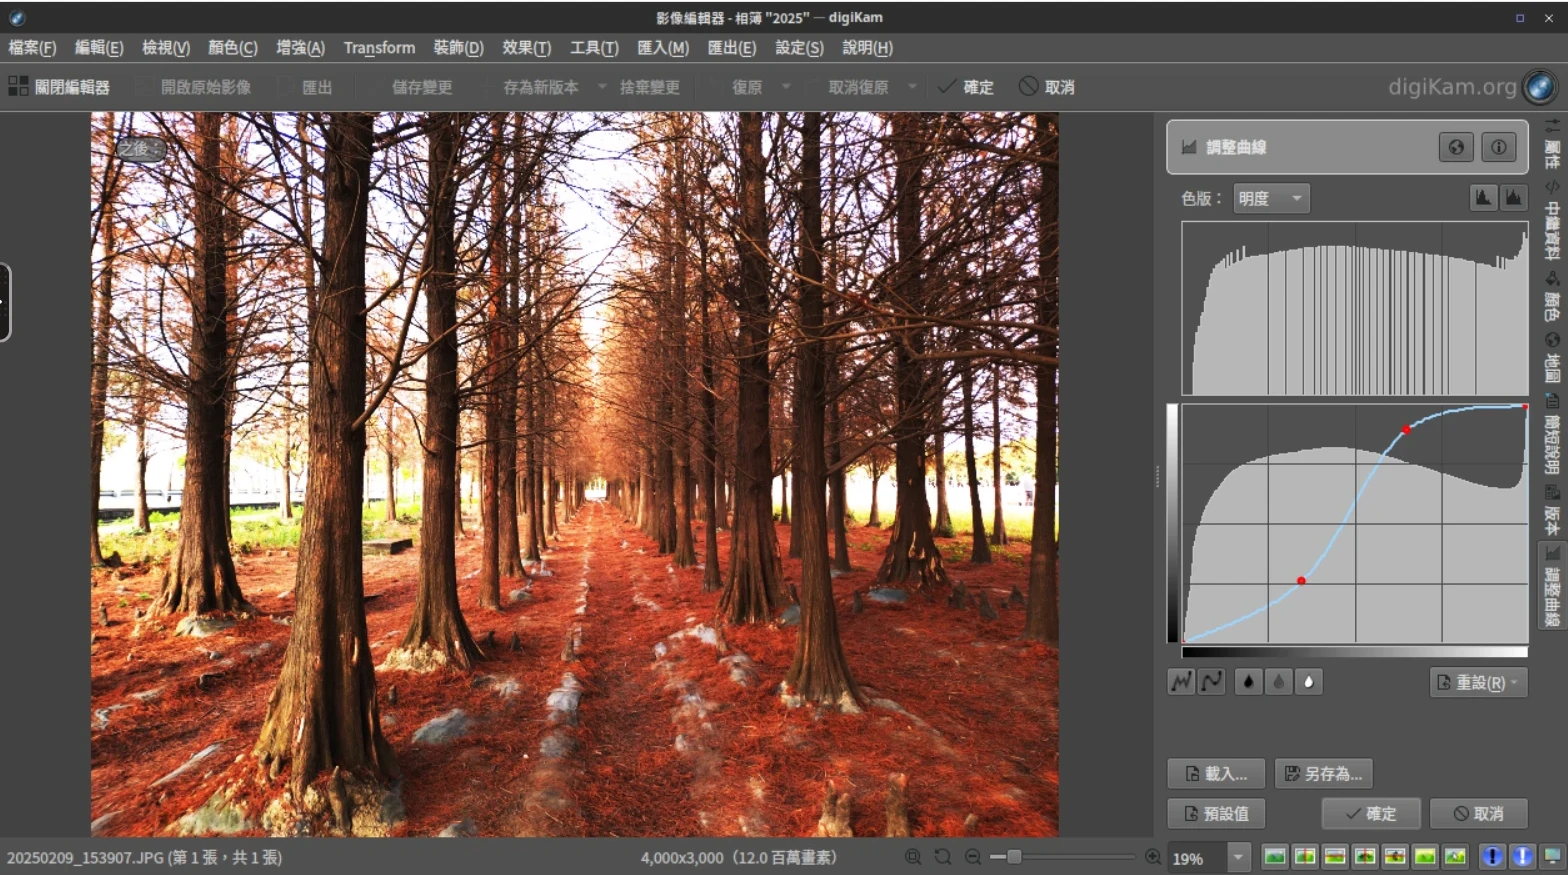Click the info icon in 調整曲線 header

pos(1498,147)
